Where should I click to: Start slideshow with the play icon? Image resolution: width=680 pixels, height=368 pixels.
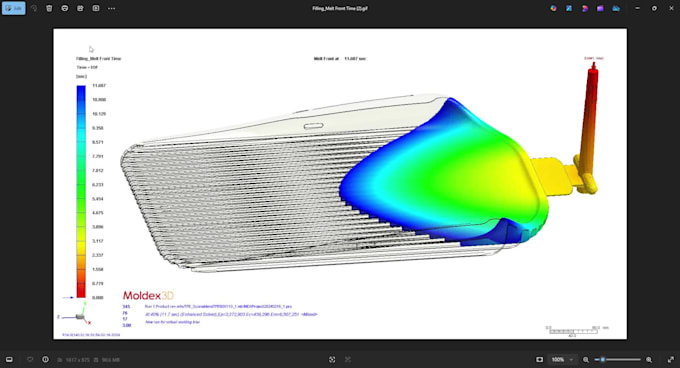(x=96, y=8)
